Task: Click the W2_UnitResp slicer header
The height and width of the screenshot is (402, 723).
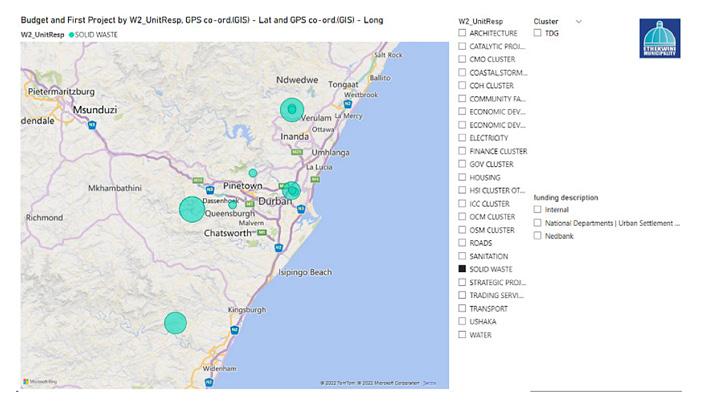Action: [480, 21]
